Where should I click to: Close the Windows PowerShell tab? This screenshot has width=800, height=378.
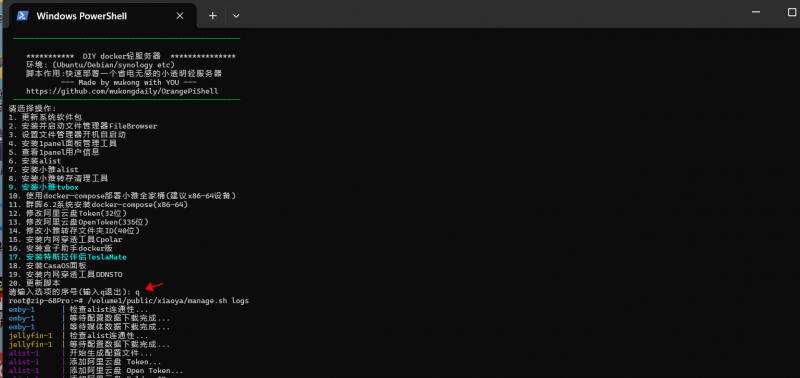(180, 16)
